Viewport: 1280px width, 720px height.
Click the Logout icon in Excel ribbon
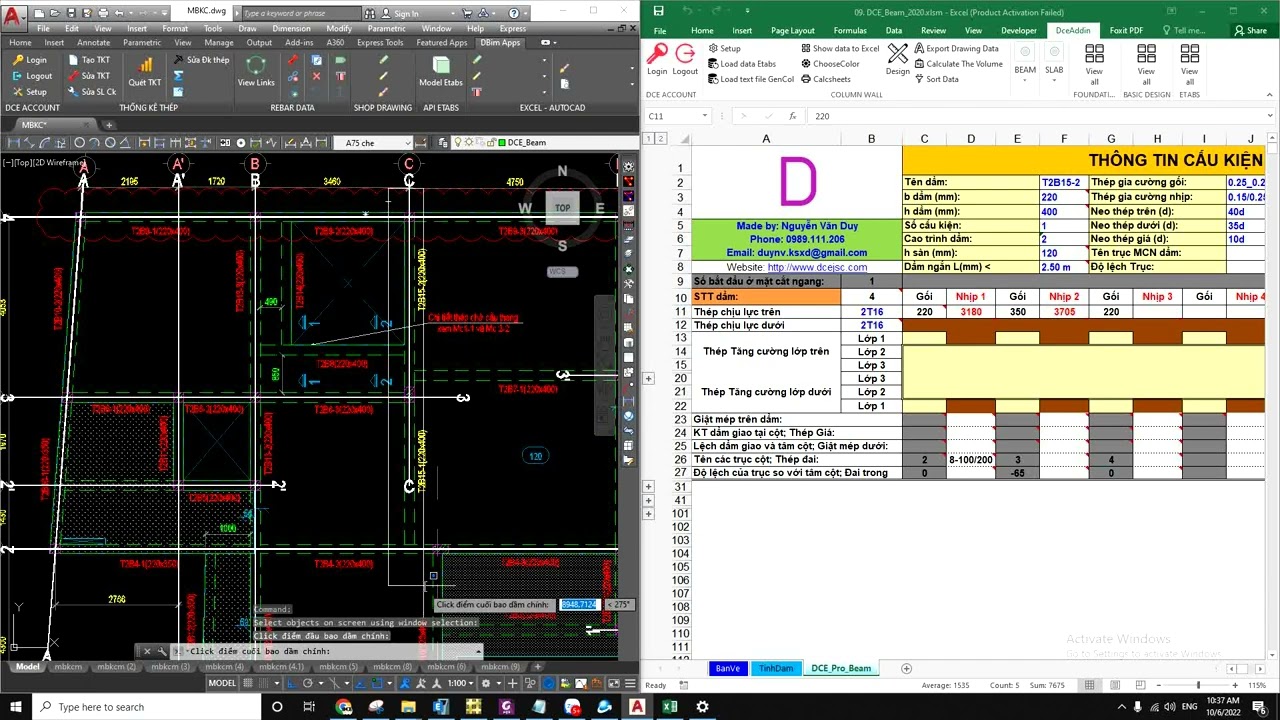point(685,60)
